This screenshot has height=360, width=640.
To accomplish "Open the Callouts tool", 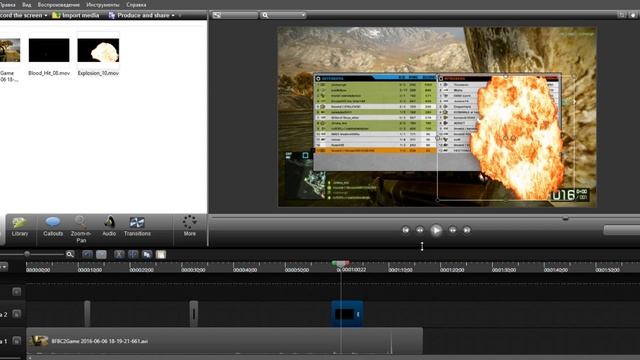I will [53, 227].
